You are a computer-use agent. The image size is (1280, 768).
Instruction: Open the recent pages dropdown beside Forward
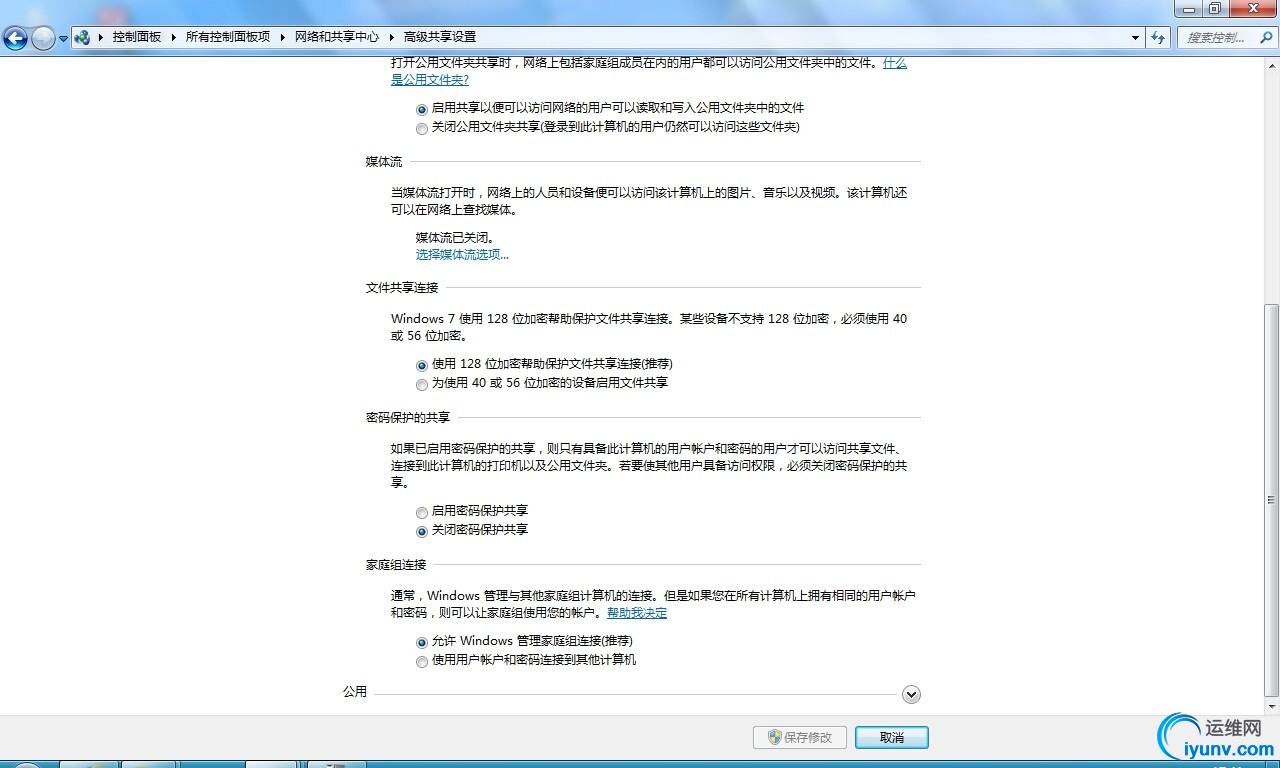click(x=64, y=38)
